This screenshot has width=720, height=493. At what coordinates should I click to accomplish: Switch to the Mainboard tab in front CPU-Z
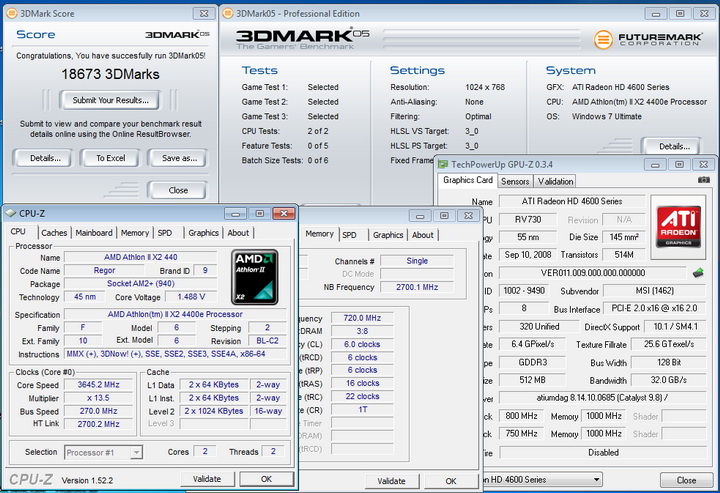pyautogui.click(x=94, y=233)
